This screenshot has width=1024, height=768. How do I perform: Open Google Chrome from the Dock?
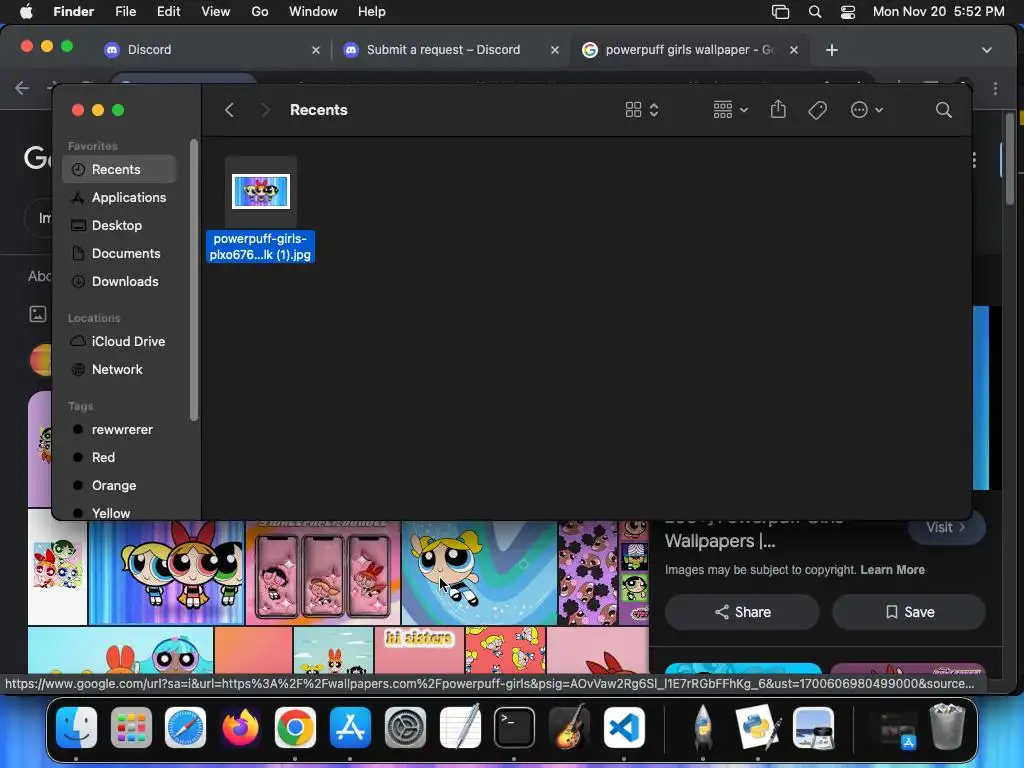pos(295,728)
